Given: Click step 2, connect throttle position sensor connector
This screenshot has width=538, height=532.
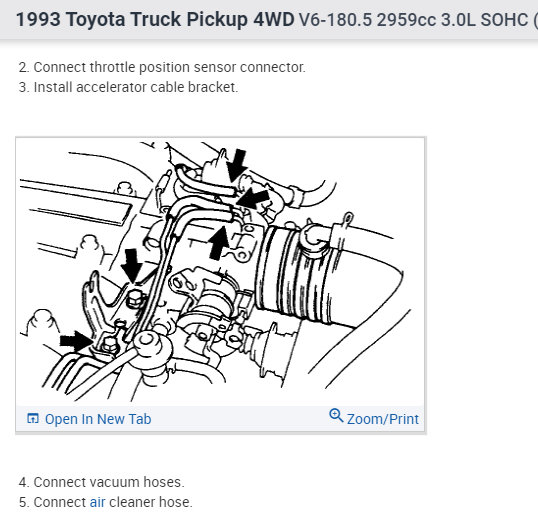Looking at the screenshot, I should pos(162,67).
